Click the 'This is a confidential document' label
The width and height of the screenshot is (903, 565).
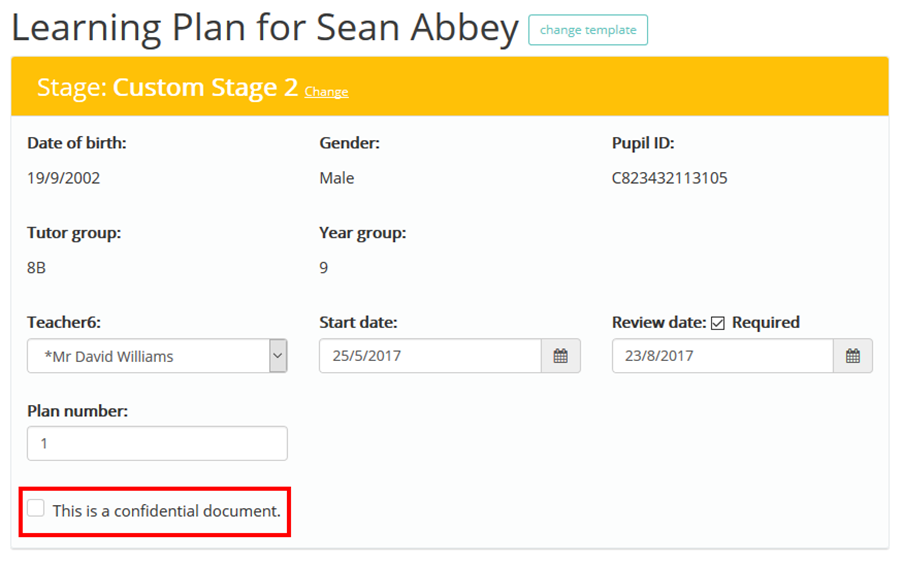[x=166, y=511]
